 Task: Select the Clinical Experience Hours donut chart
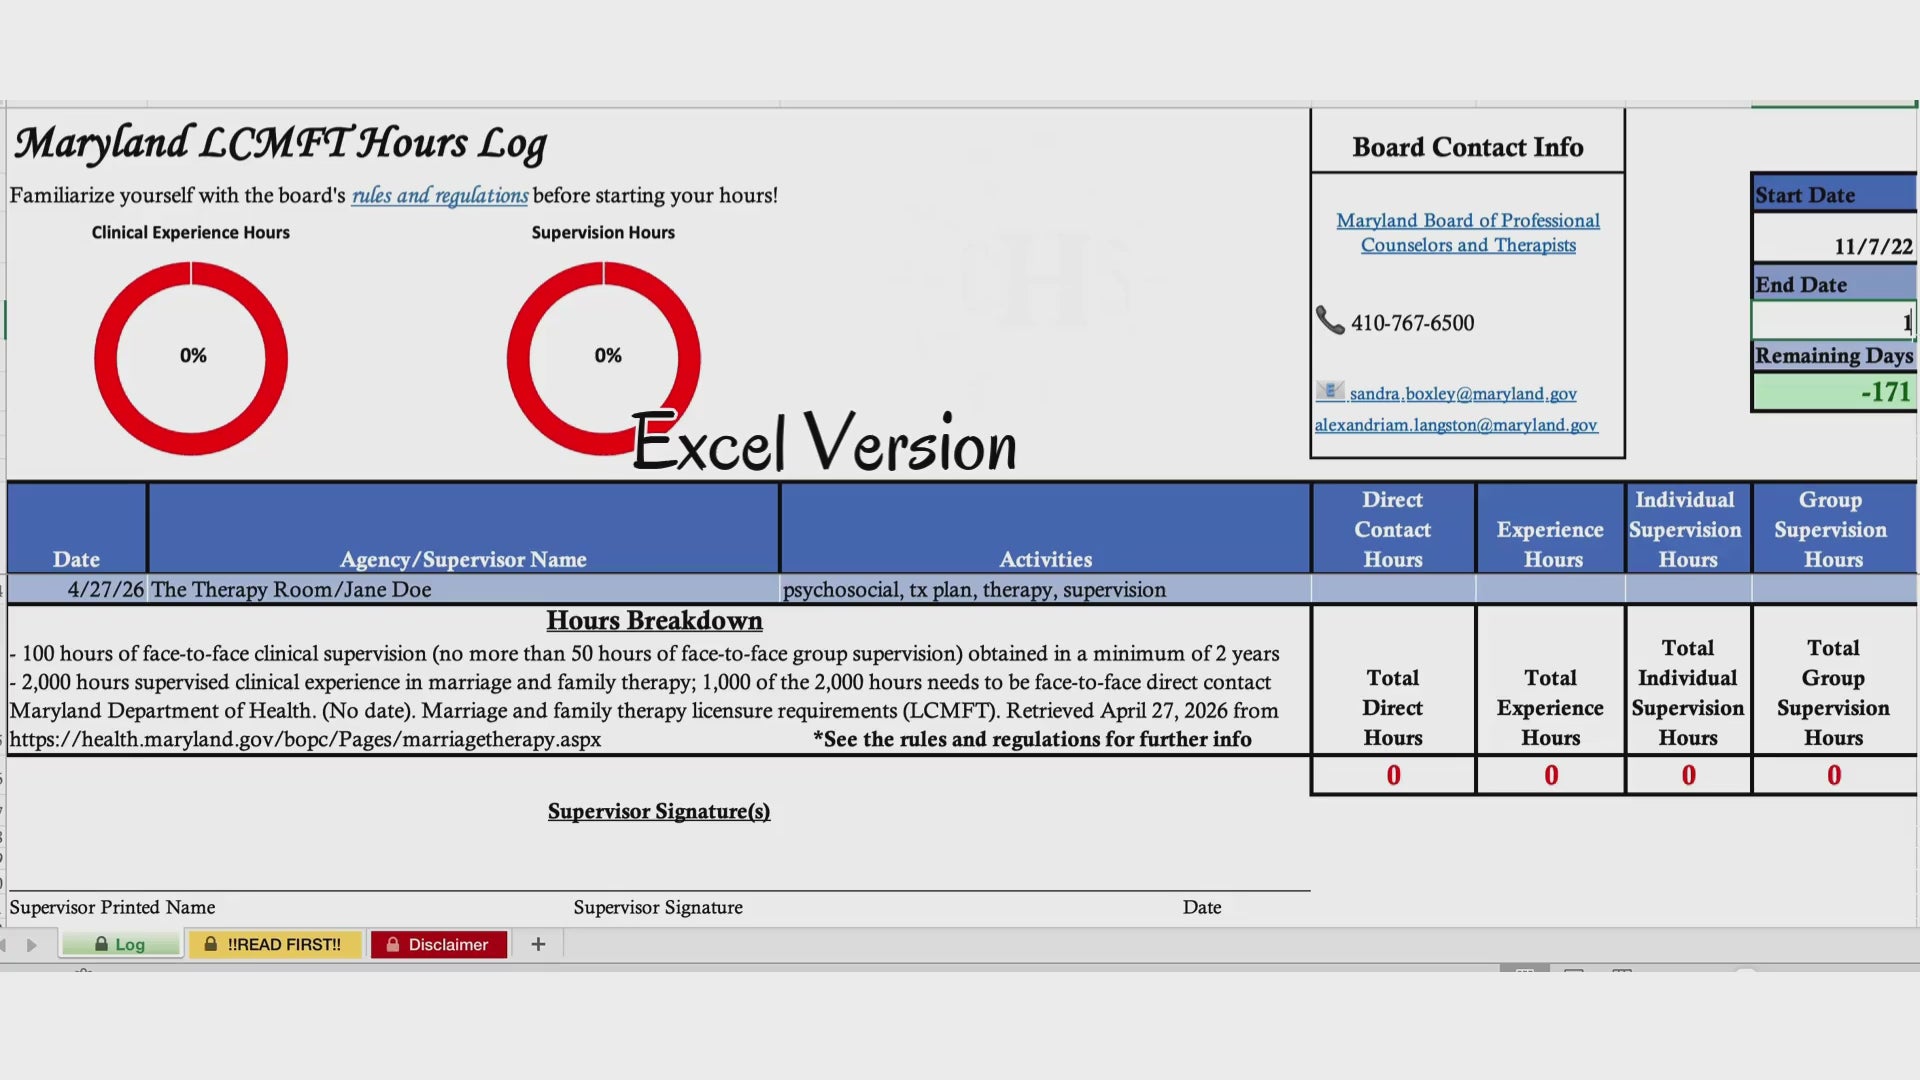(191, 357)
